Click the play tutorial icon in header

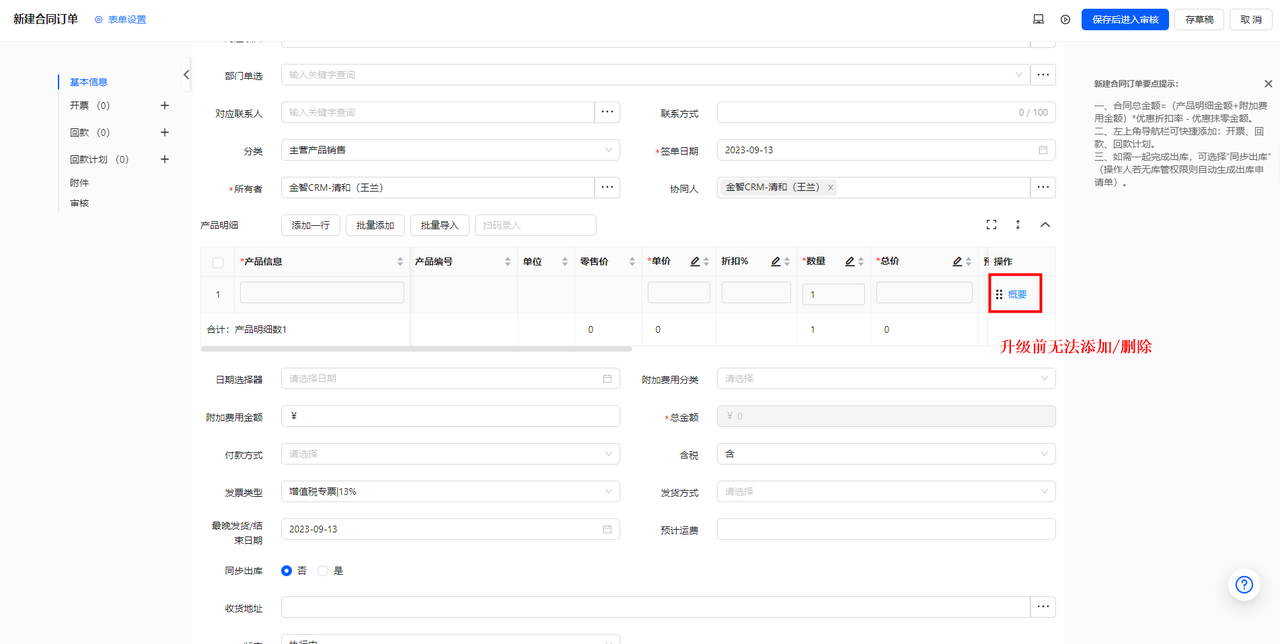[x=1066, y=19]
